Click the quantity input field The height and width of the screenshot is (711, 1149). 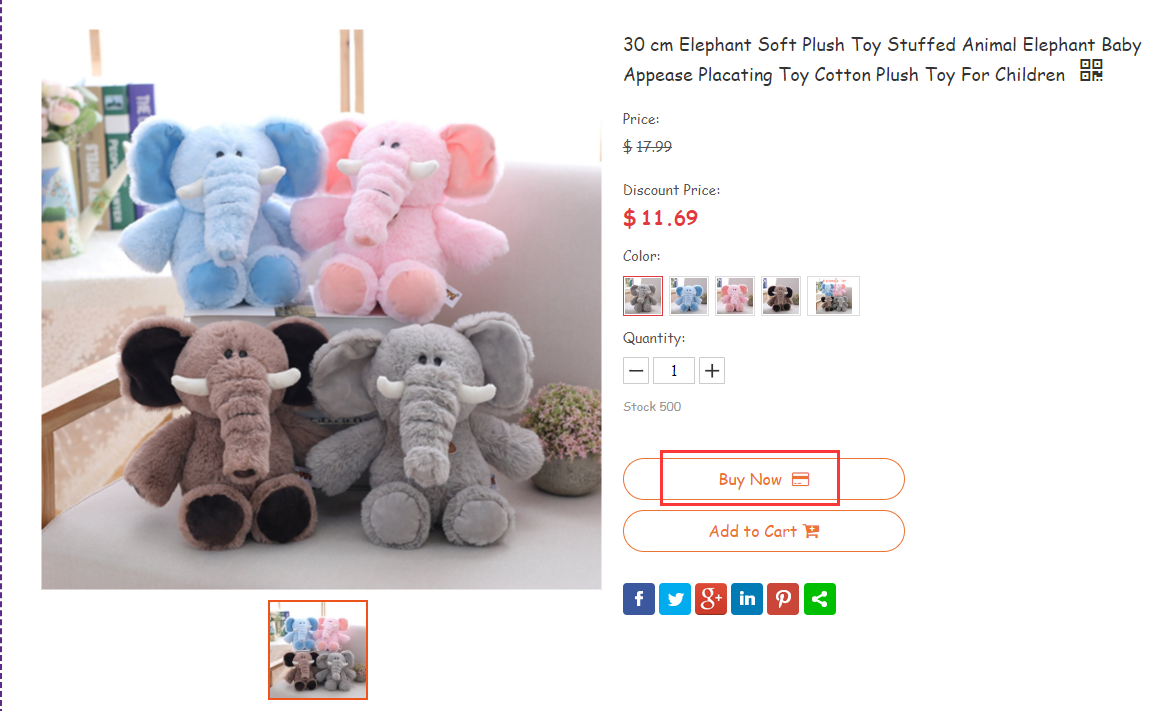pyautogui.click(x=674, y=371)
